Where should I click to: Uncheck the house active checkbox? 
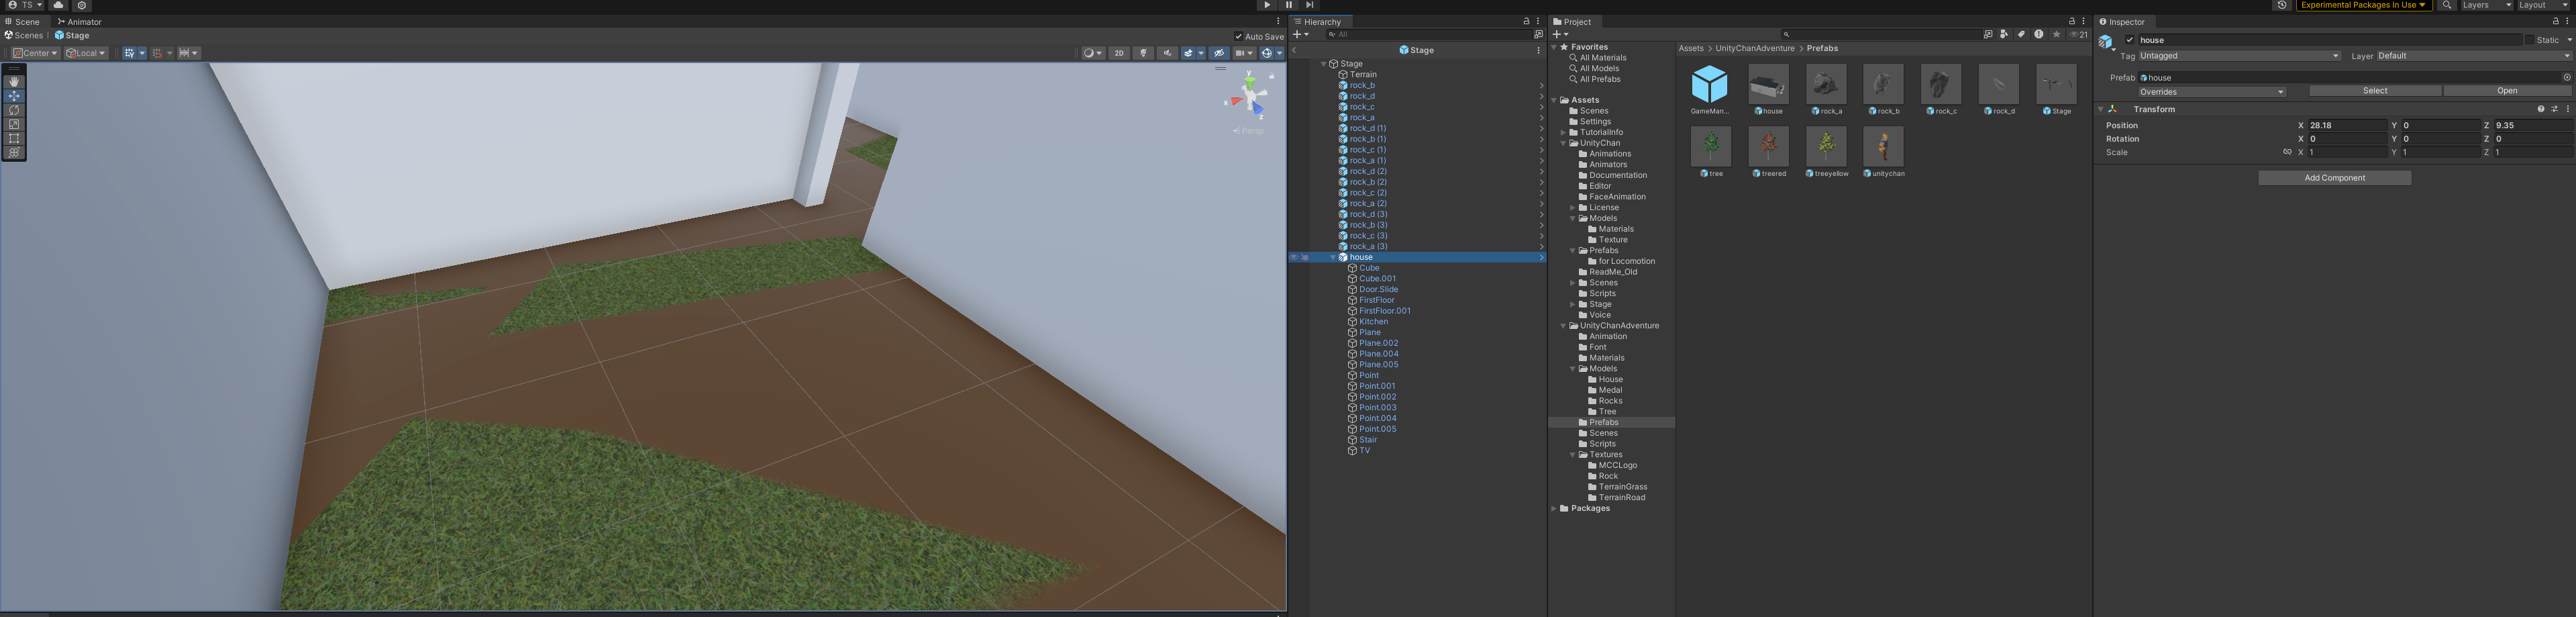pos(2129,40)
